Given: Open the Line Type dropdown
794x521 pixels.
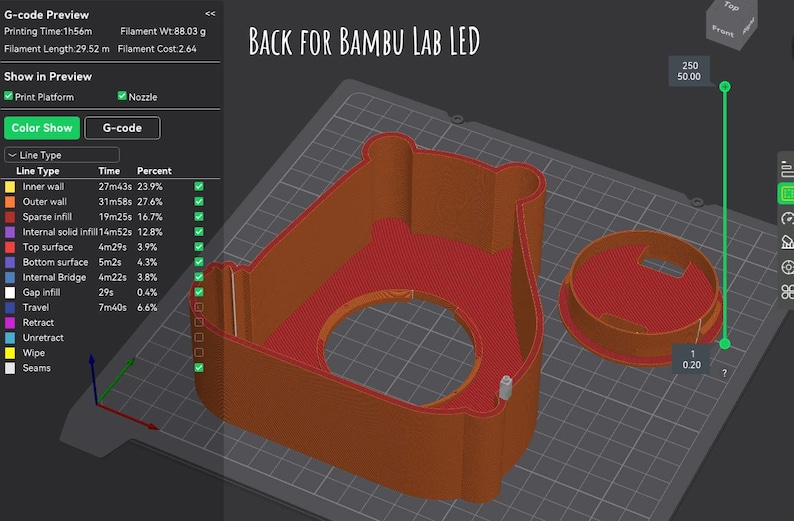Looking at the screenshot, I should [x=62, y=155].
